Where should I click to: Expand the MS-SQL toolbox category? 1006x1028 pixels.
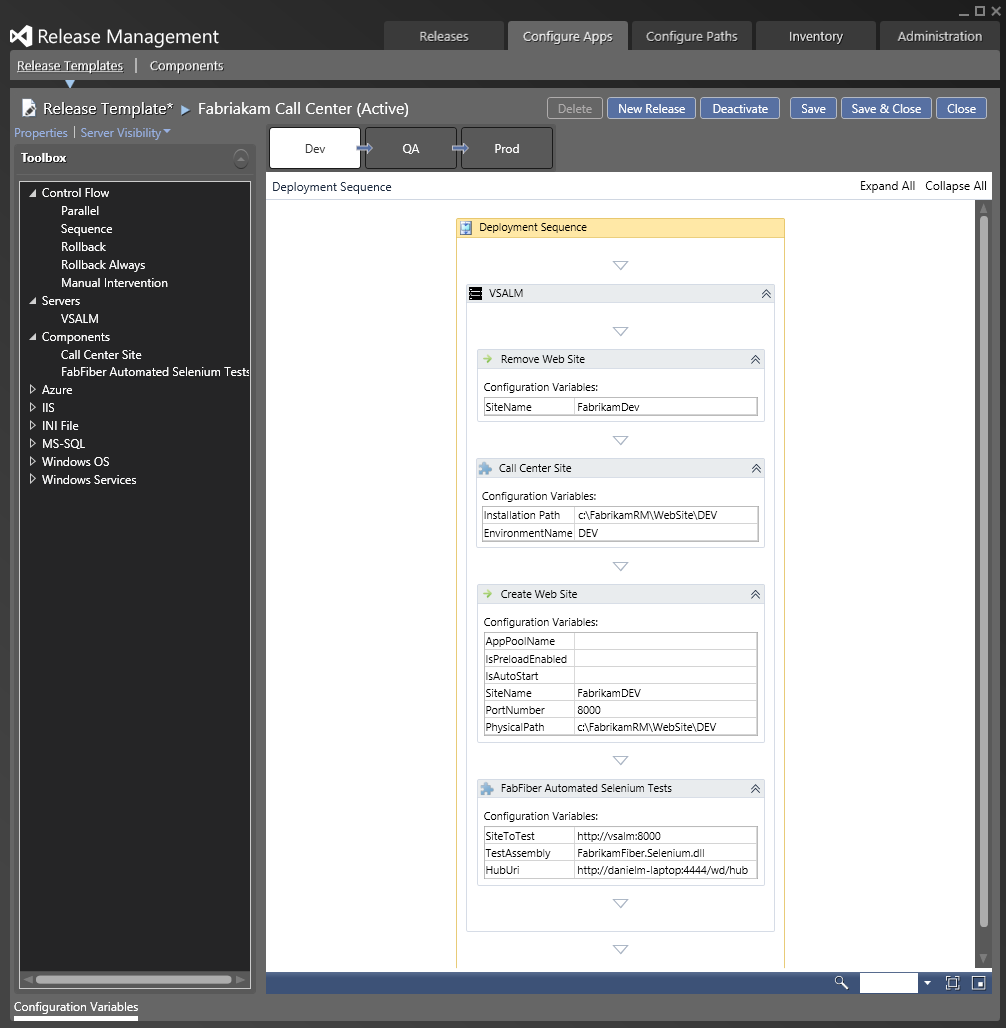32,443
